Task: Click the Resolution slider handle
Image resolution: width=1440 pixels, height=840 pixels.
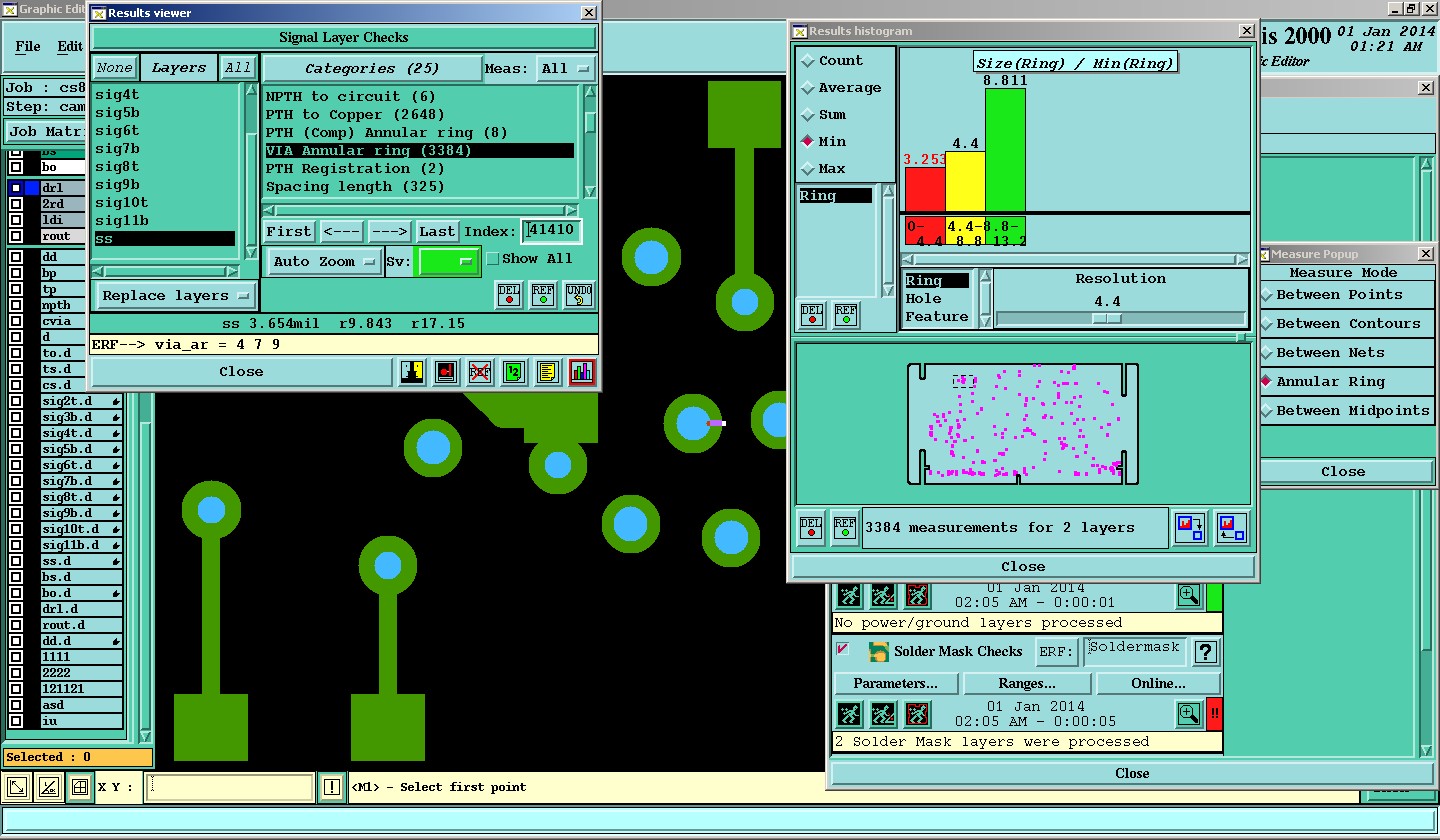Action: click(x=1106, y=318)
